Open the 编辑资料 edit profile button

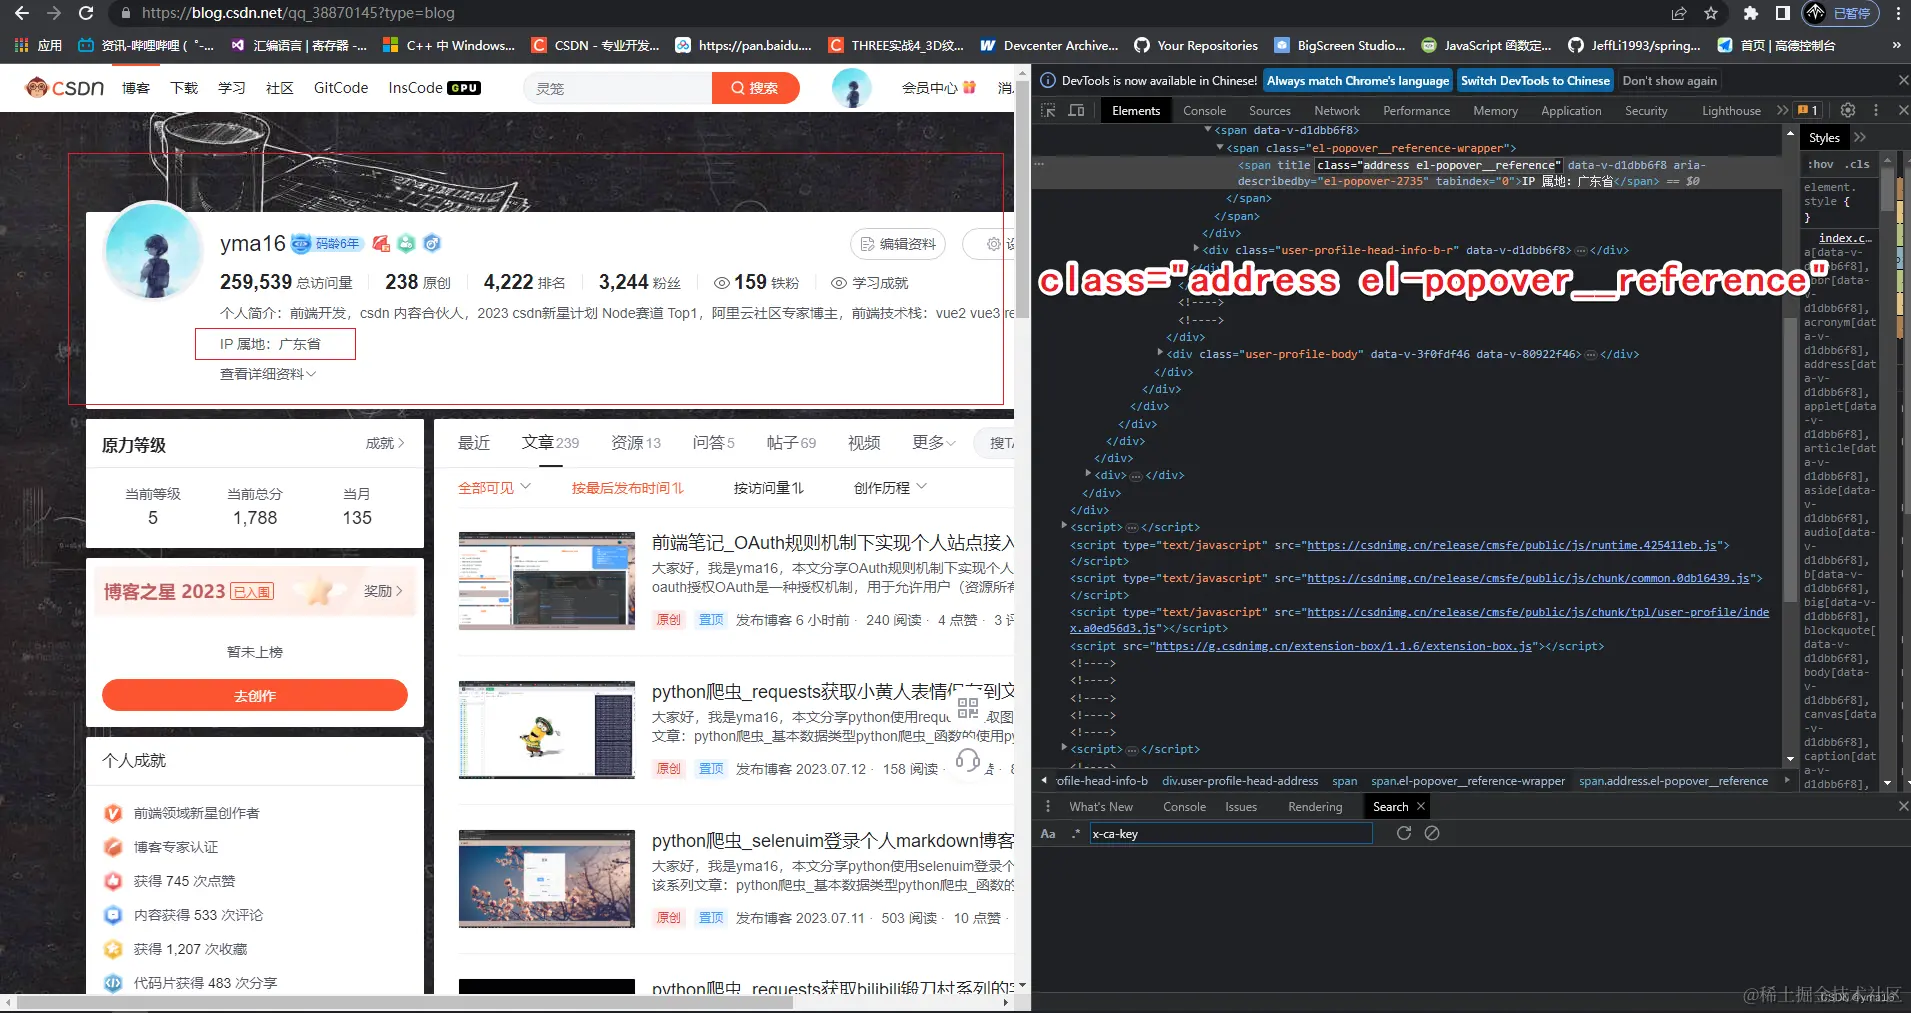898,243
